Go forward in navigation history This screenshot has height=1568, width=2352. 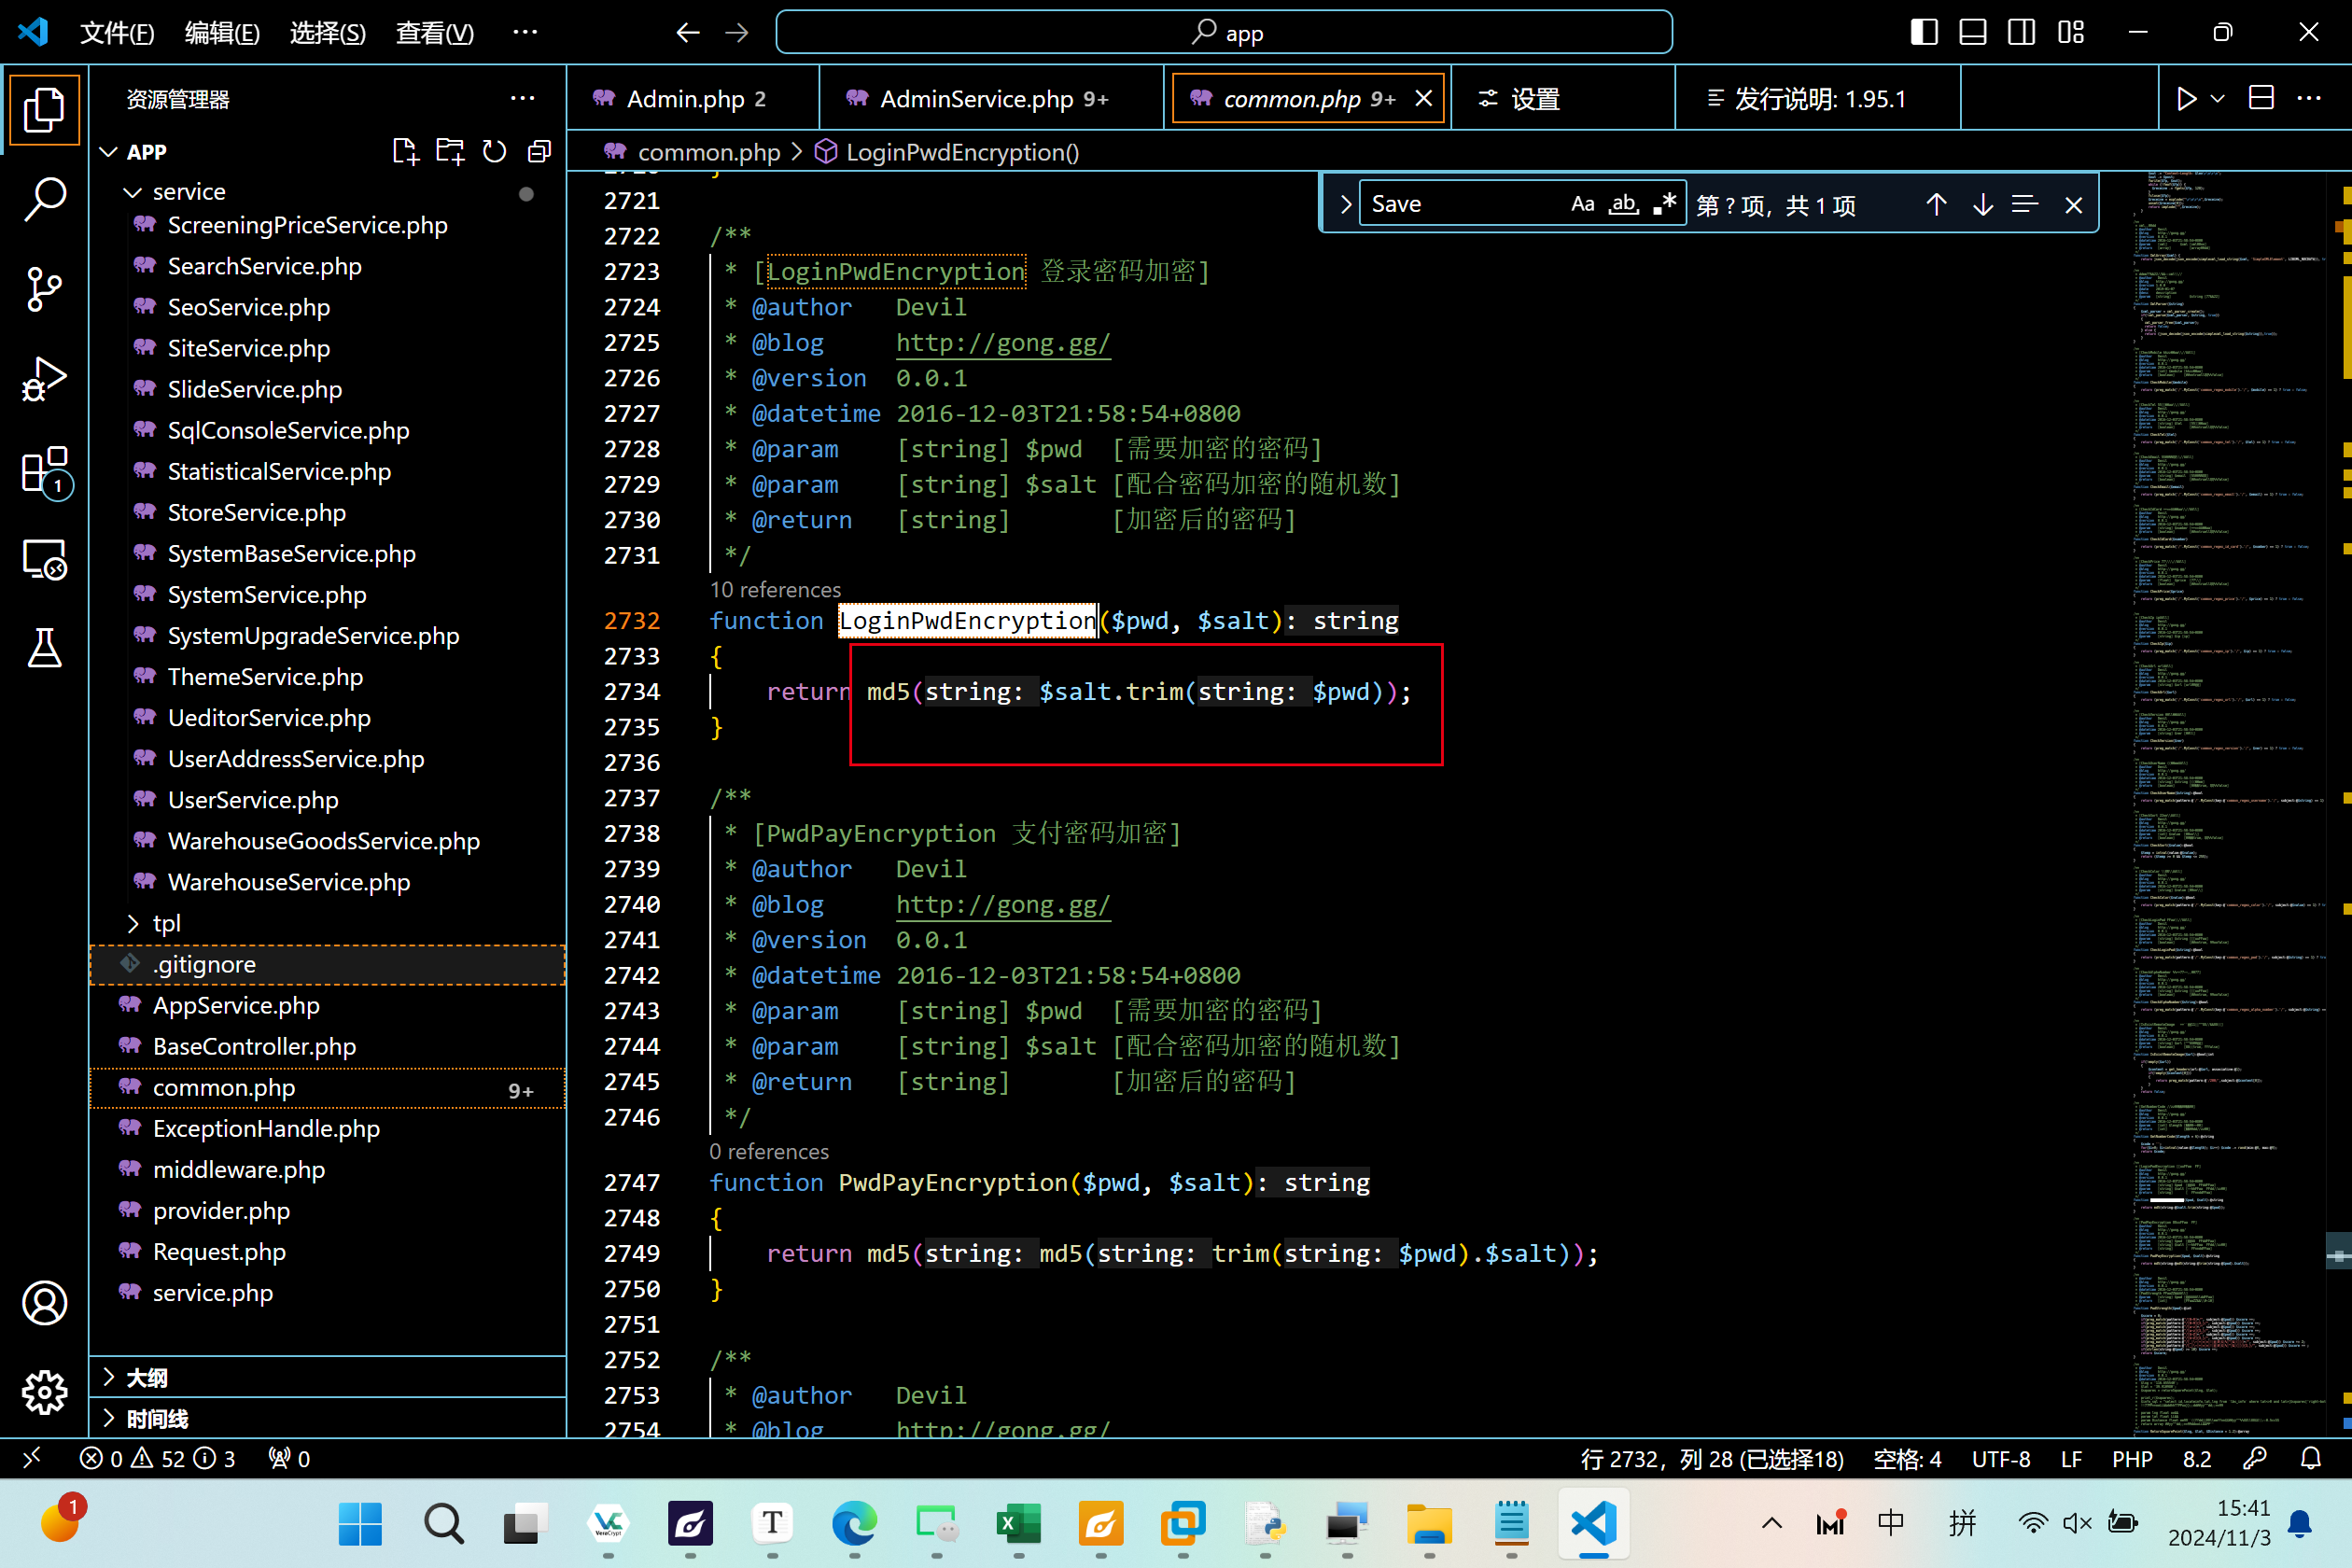(737, 33)
